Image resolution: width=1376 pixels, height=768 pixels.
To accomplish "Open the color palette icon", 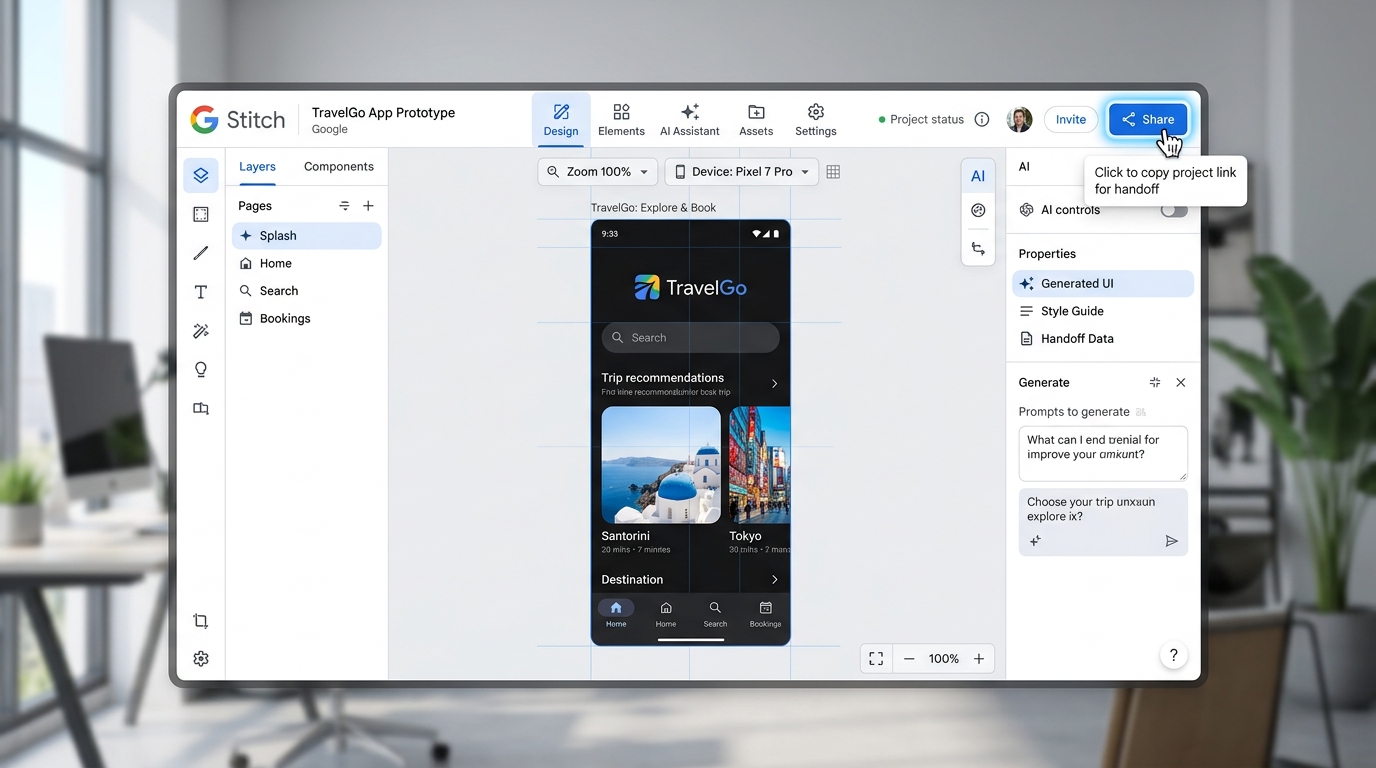I will 978,210.
